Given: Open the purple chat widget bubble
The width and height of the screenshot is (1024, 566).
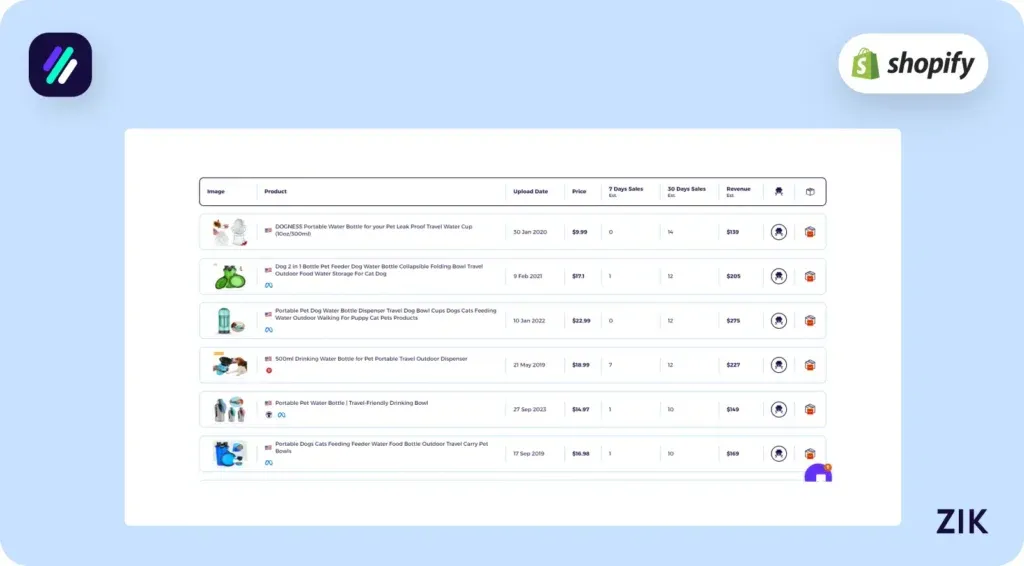Looking at the screenshot, I should (818, 474).
